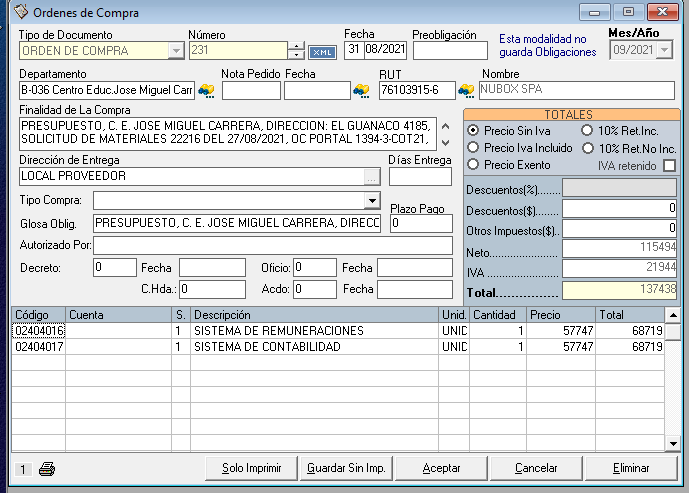Select Precio Exento option
Viewport: 689px width, 493px height.
473,165
